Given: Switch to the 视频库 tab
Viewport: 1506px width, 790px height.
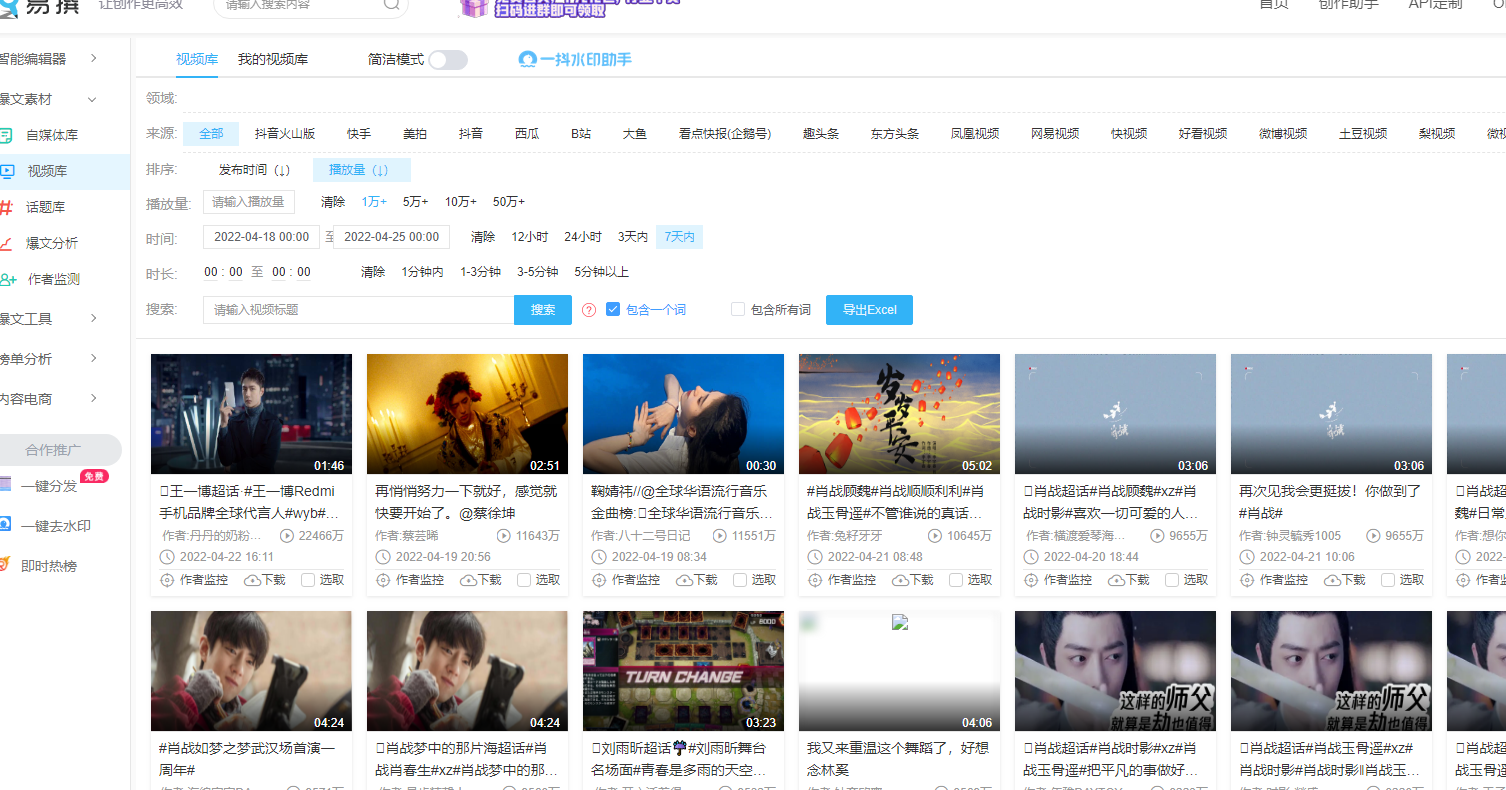Looking at the screenshot, I should [x=197, y=59].
